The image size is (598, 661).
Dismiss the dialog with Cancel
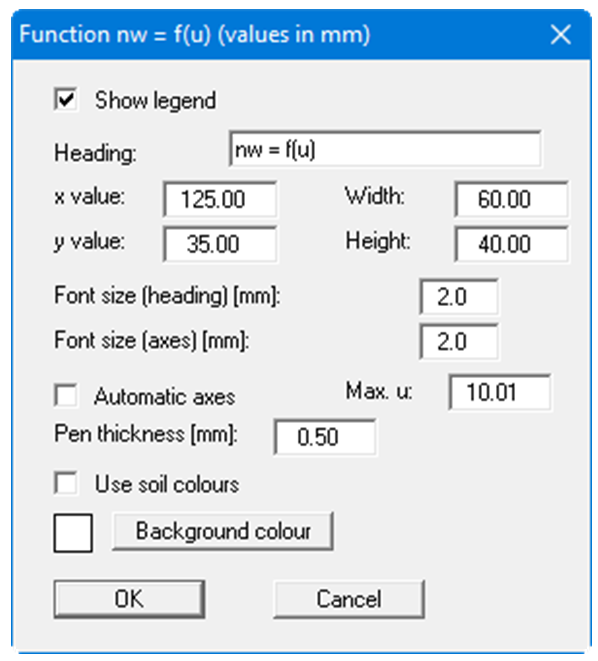pyautogui.click(x=349, y=599)
